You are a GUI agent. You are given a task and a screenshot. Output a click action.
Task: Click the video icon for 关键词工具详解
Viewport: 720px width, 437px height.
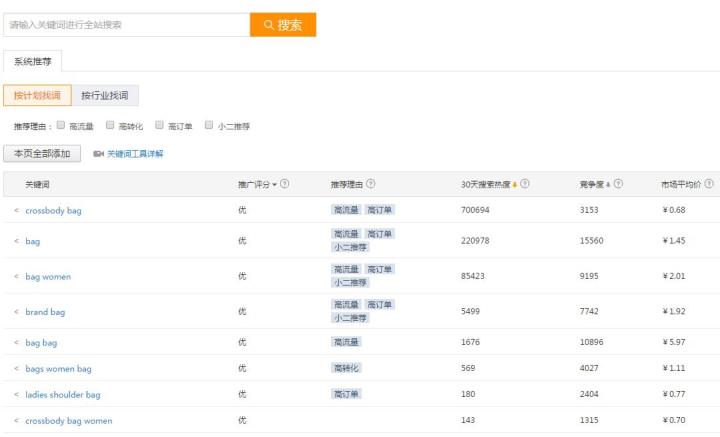(x=98, y=154)
